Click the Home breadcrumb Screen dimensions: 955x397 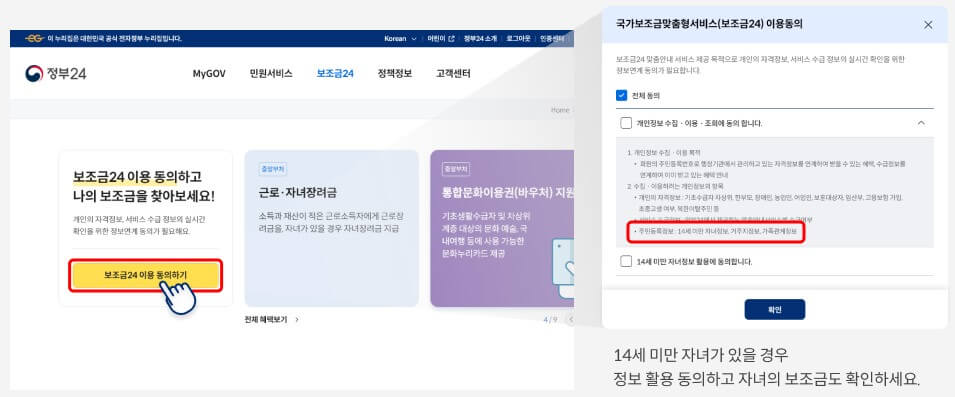pyautogui.click(x=559, y=110)
